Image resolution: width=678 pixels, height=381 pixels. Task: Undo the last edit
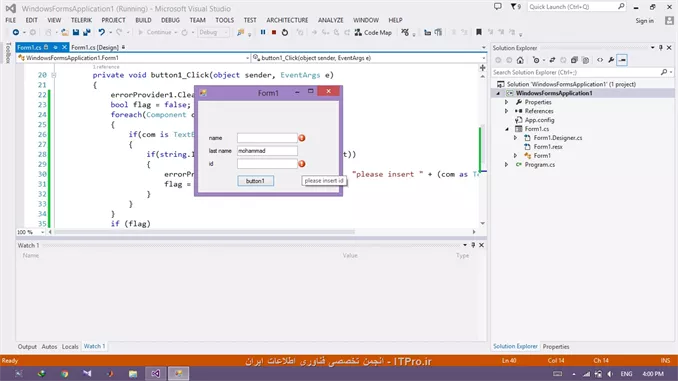click(x=102, y=32)
